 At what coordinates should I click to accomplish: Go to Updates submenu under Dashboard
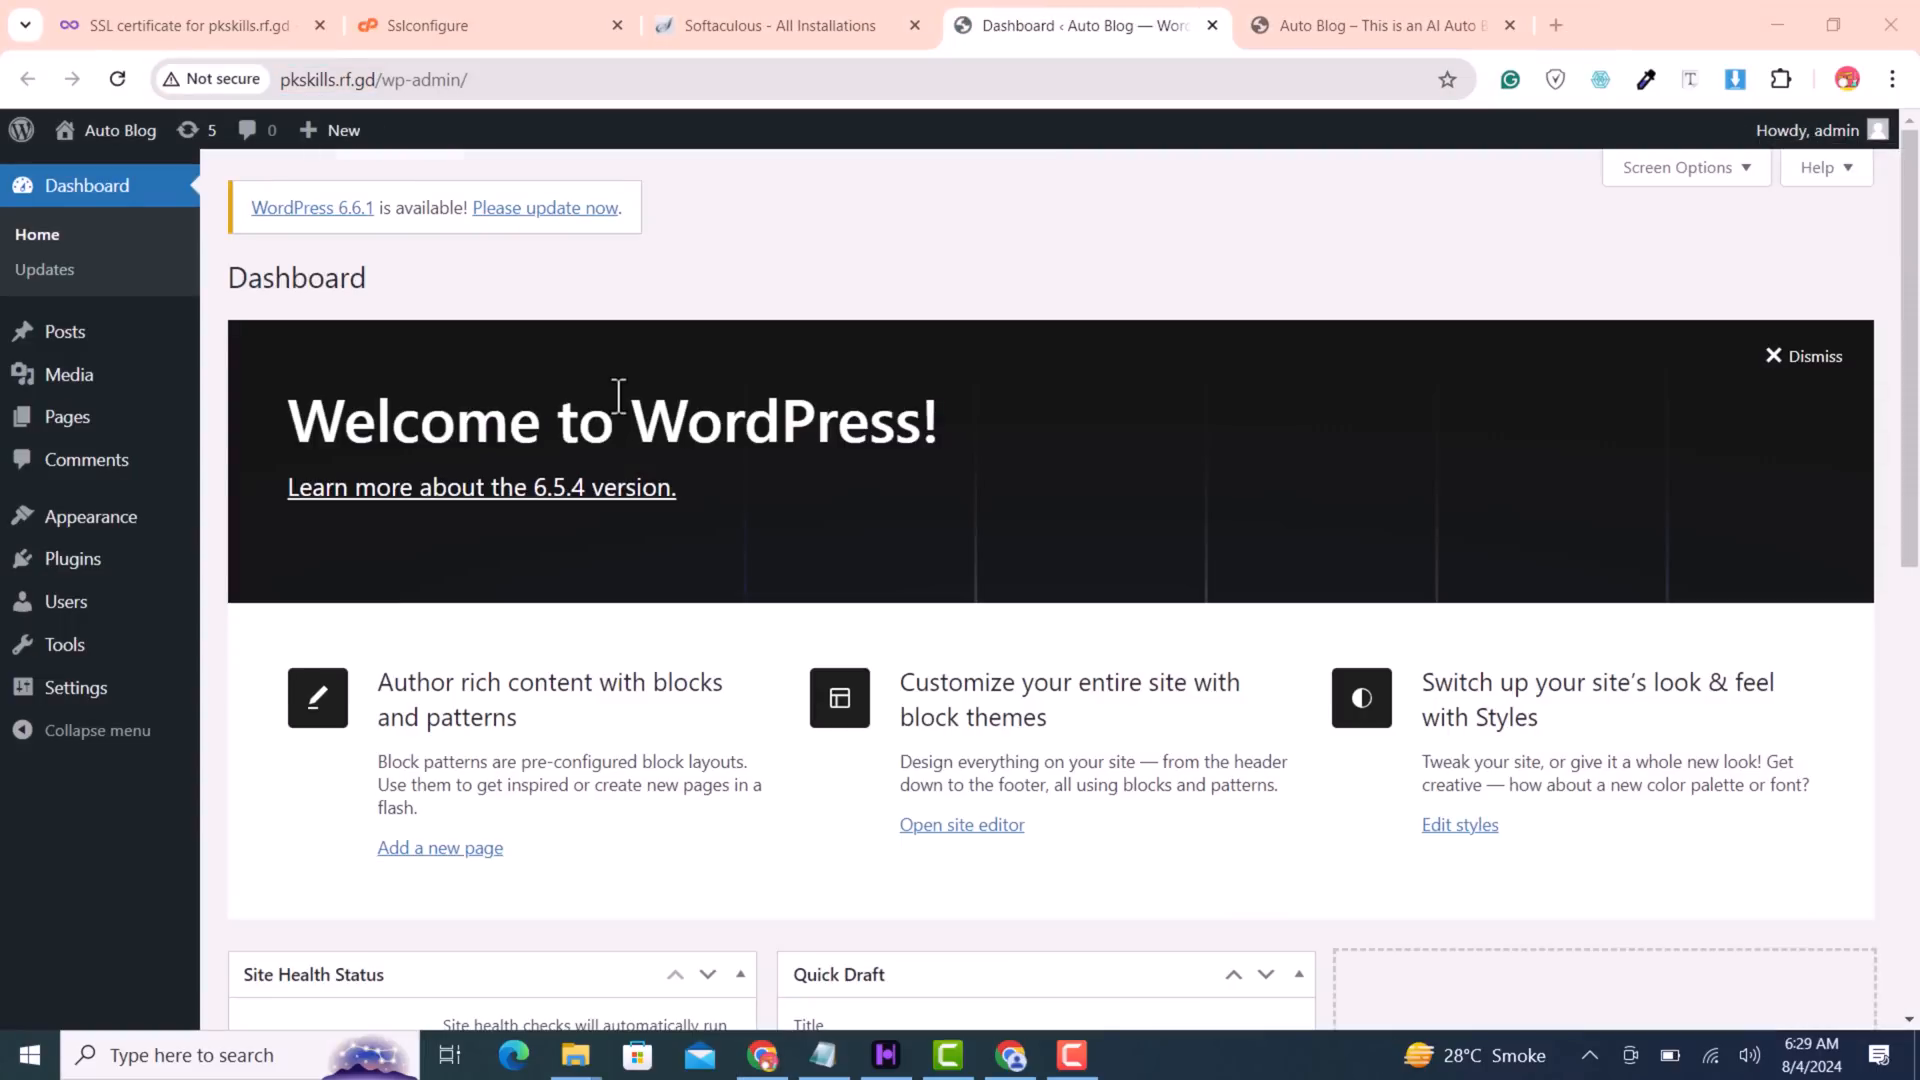point(44,269)
